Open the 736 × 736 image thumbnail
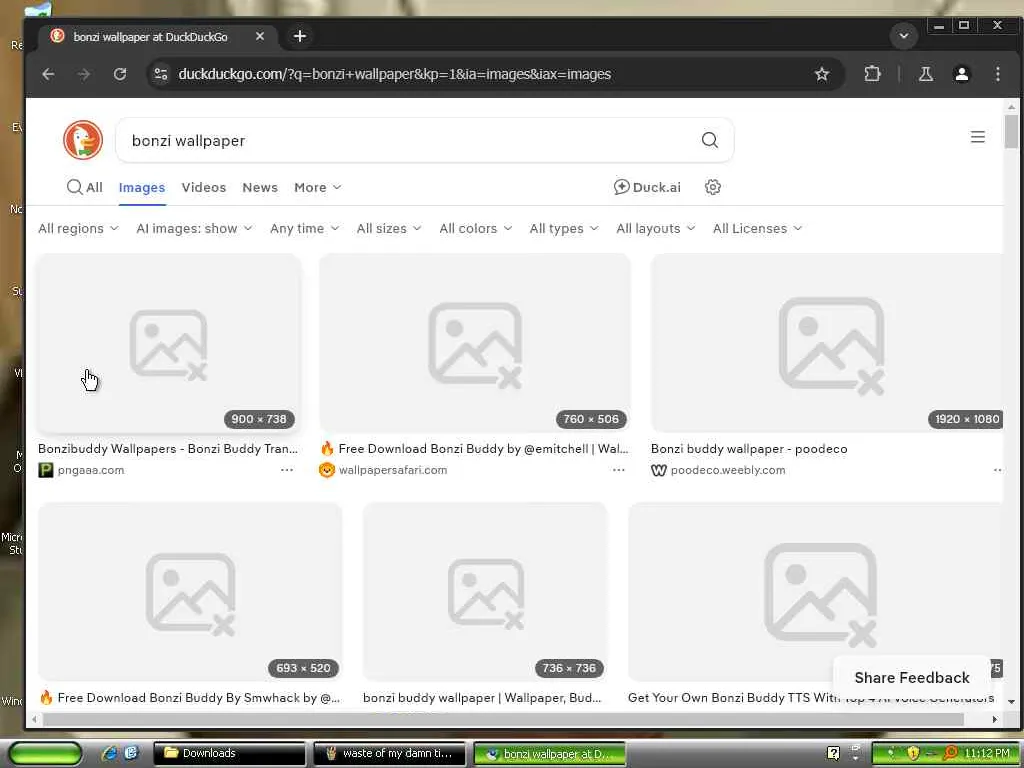 click(485, 592)
